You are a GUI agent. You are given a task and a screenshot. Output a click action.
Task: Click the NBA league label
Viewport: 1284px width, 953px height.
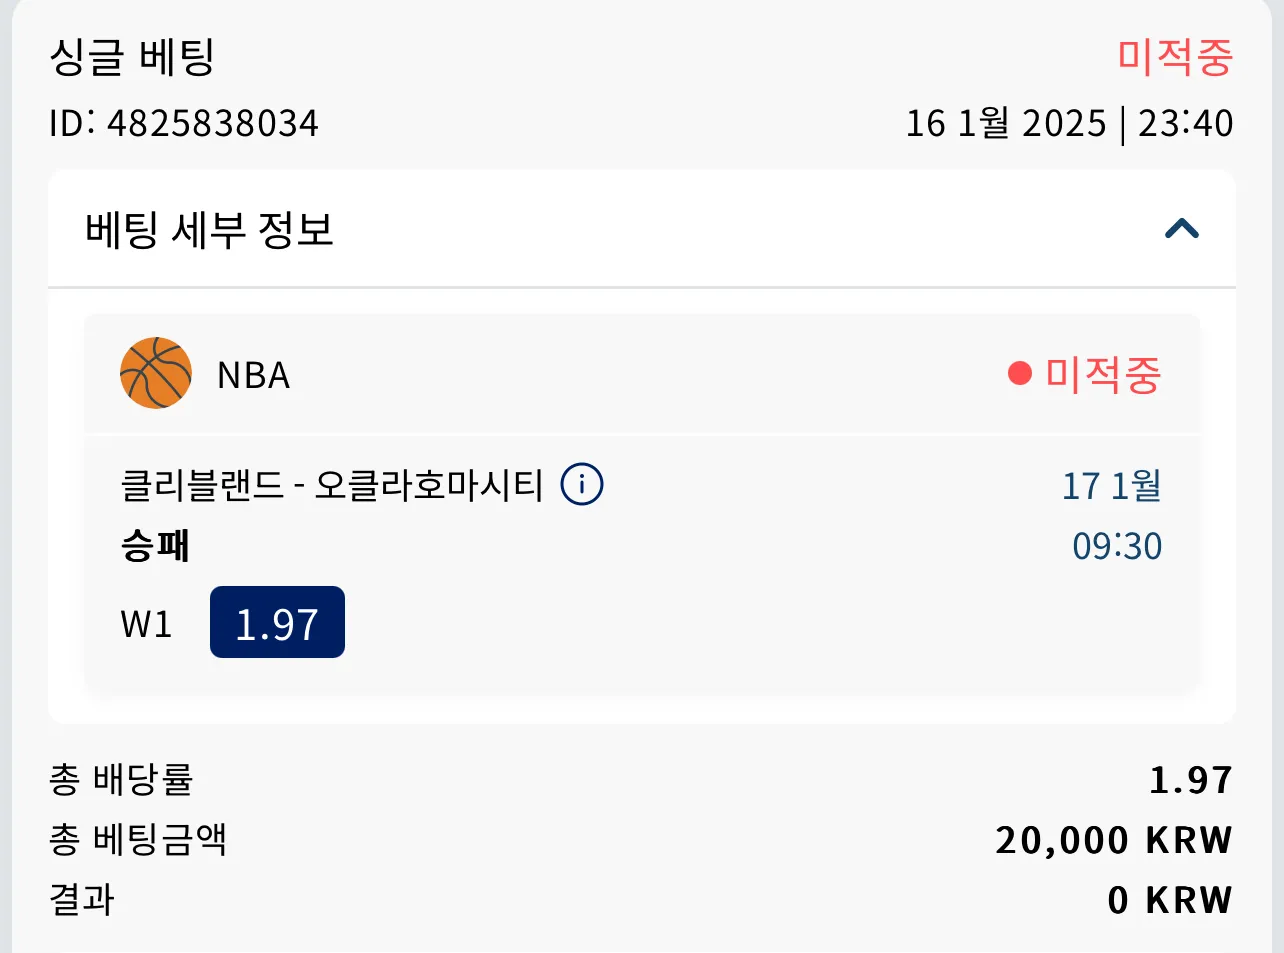point(254,375)
